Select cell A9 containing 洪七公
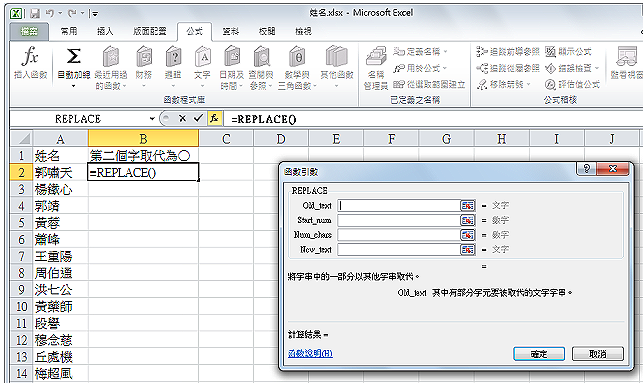The width and height of the screenshot is (643, 384). coord(60,290)
